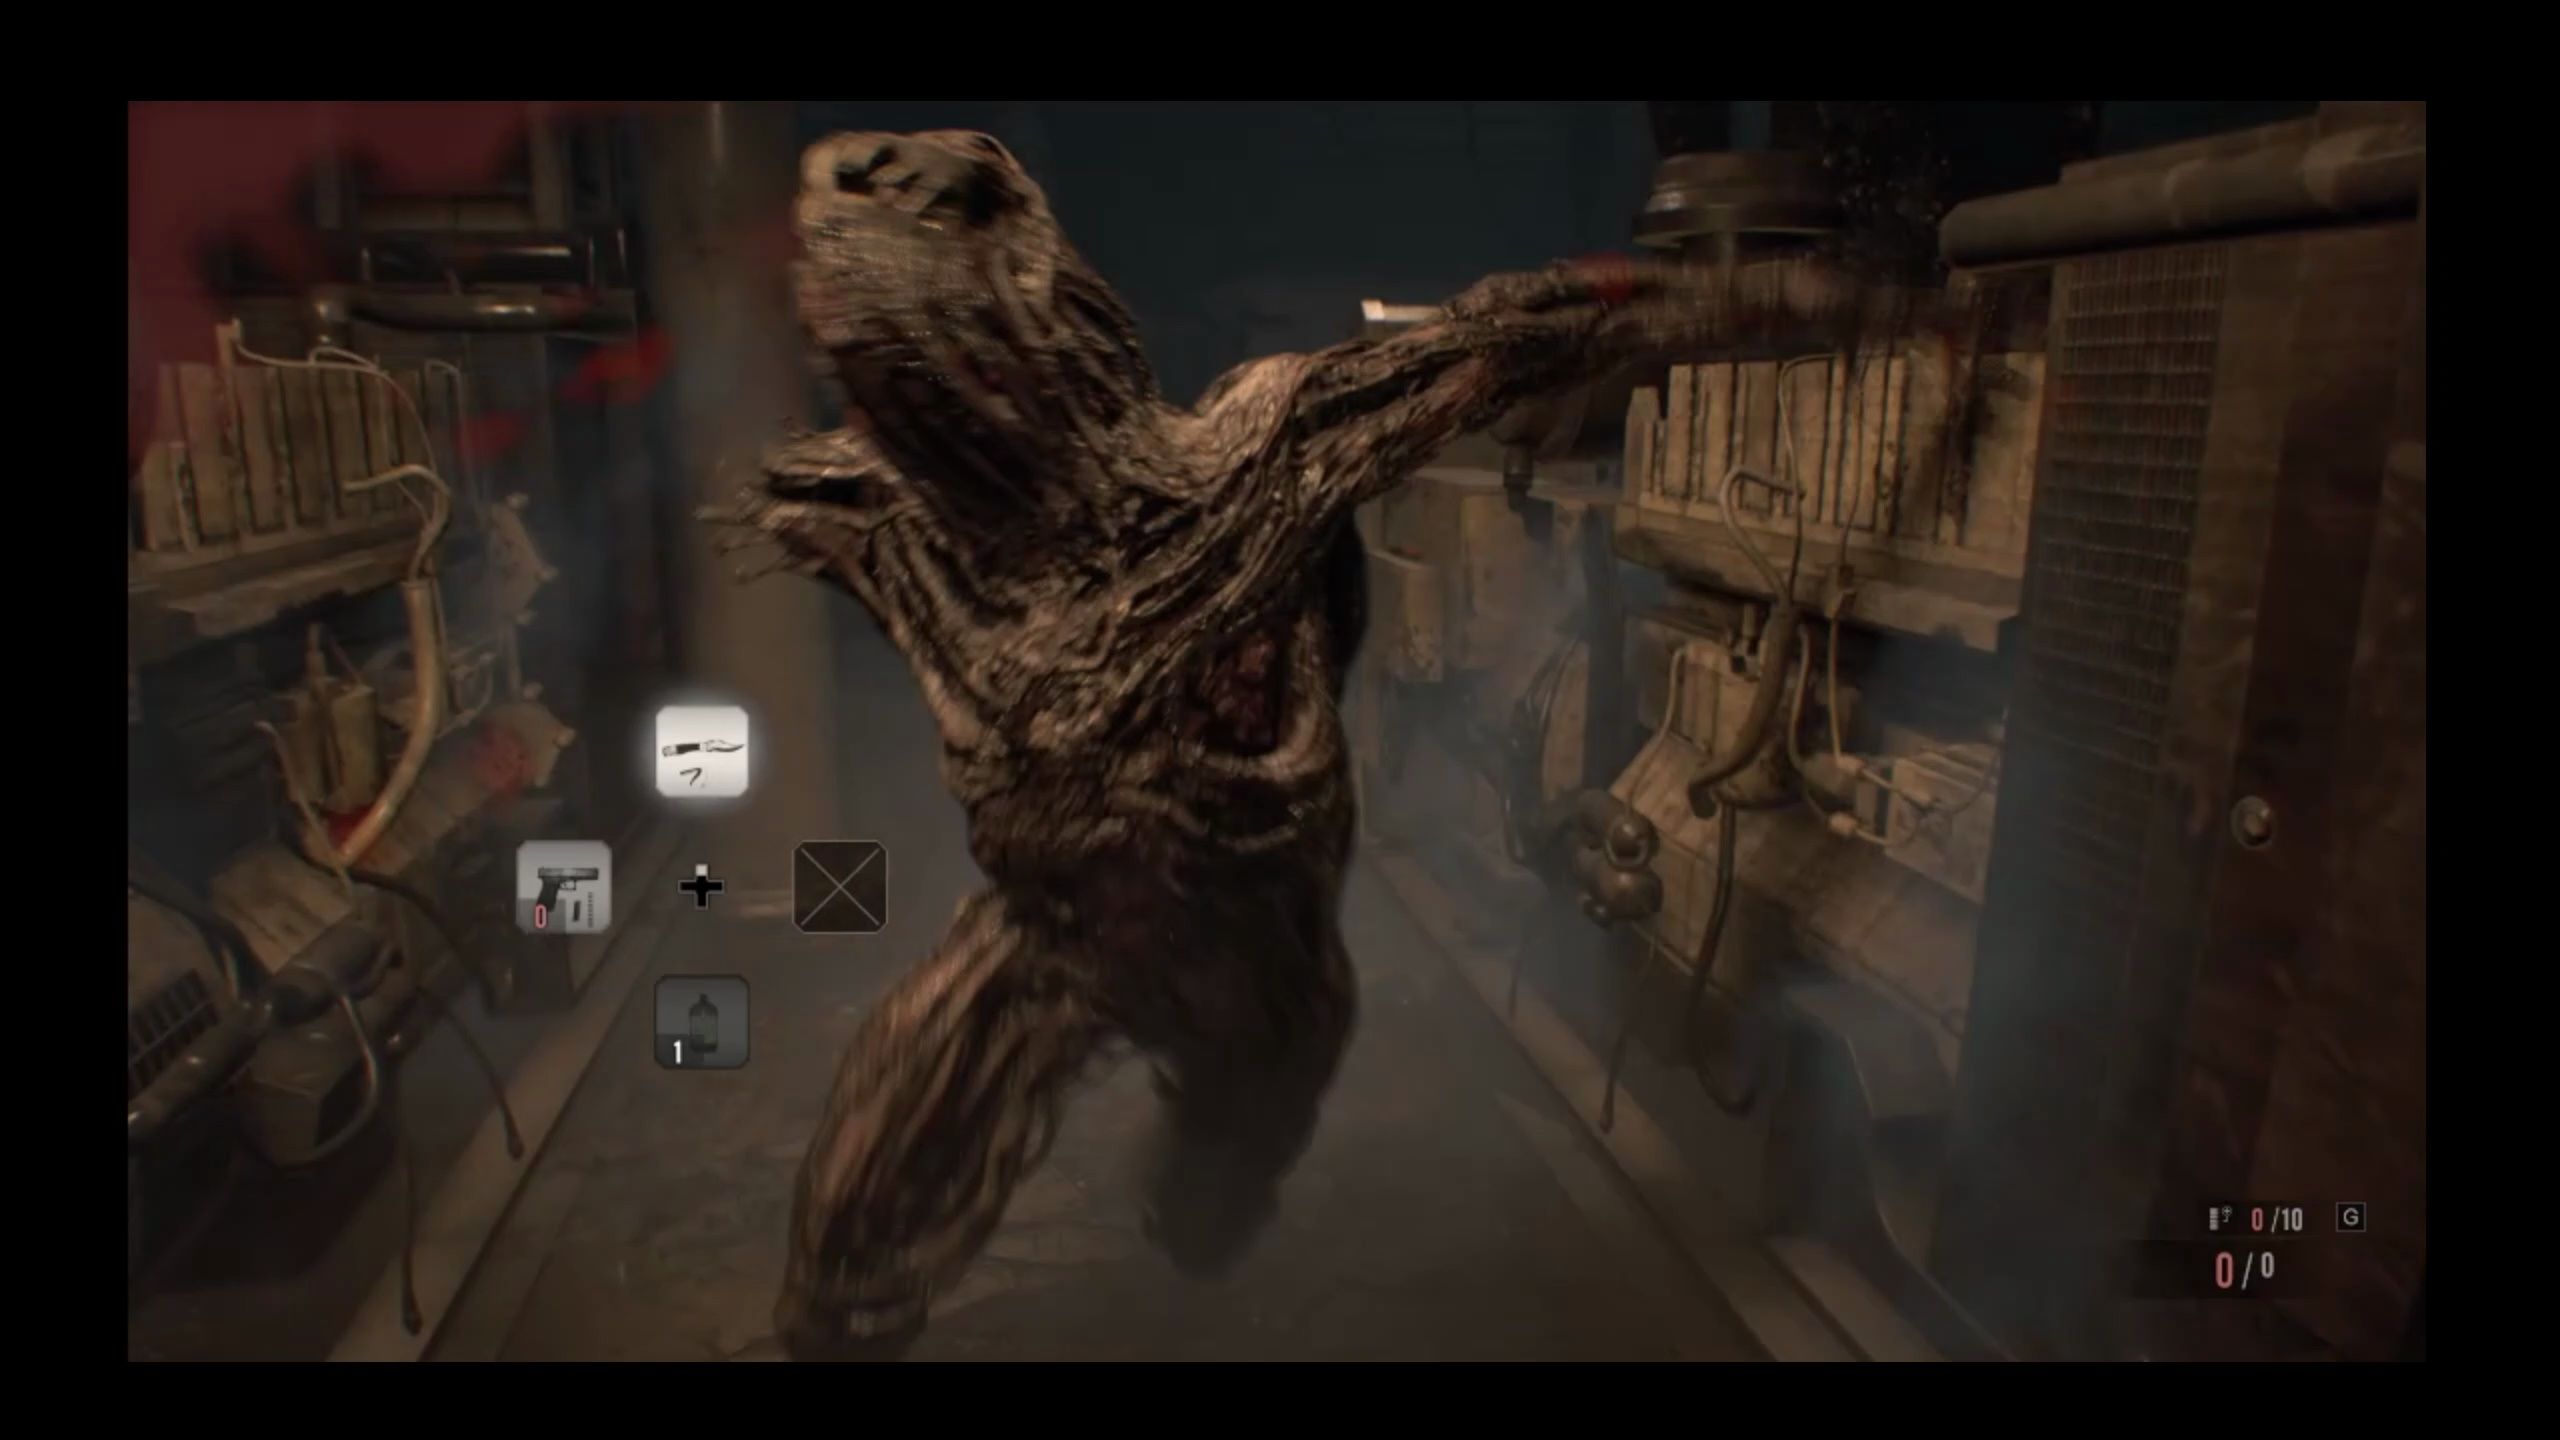2560x1440 pixels.
Task: Select the bottle item quick slot
Action: click(x=701, y=1022)
